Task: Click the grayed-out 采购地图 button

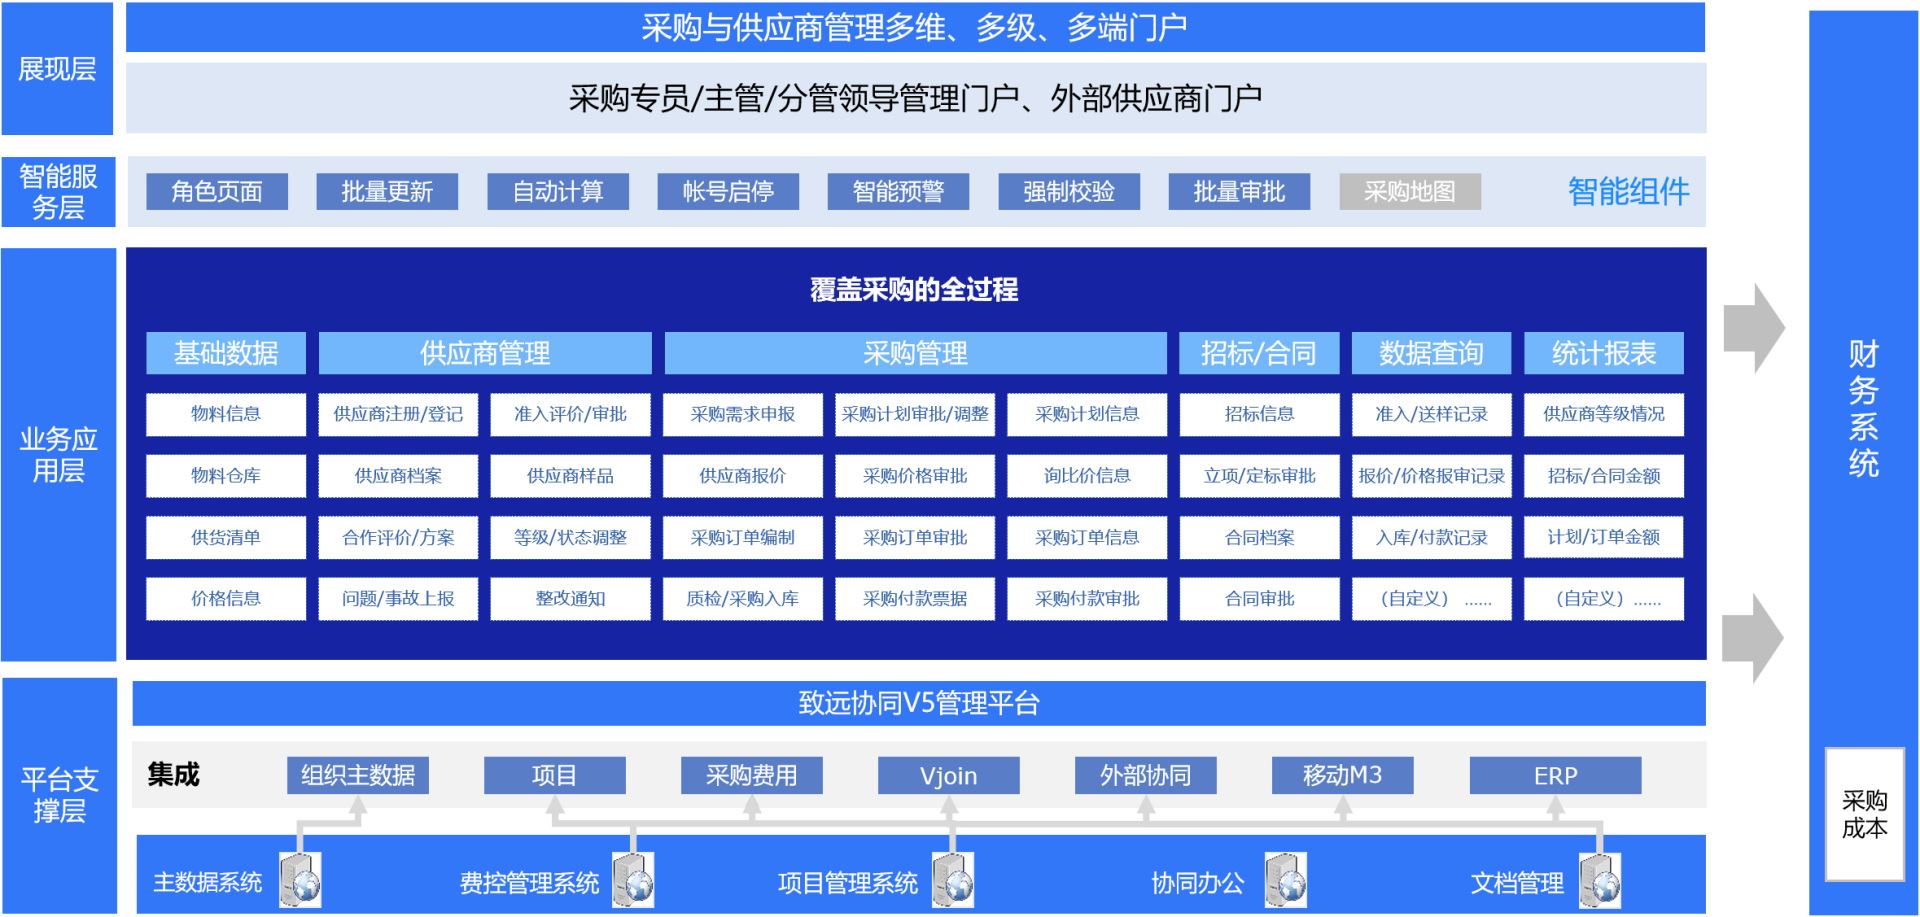Action: click(1409, 191)
